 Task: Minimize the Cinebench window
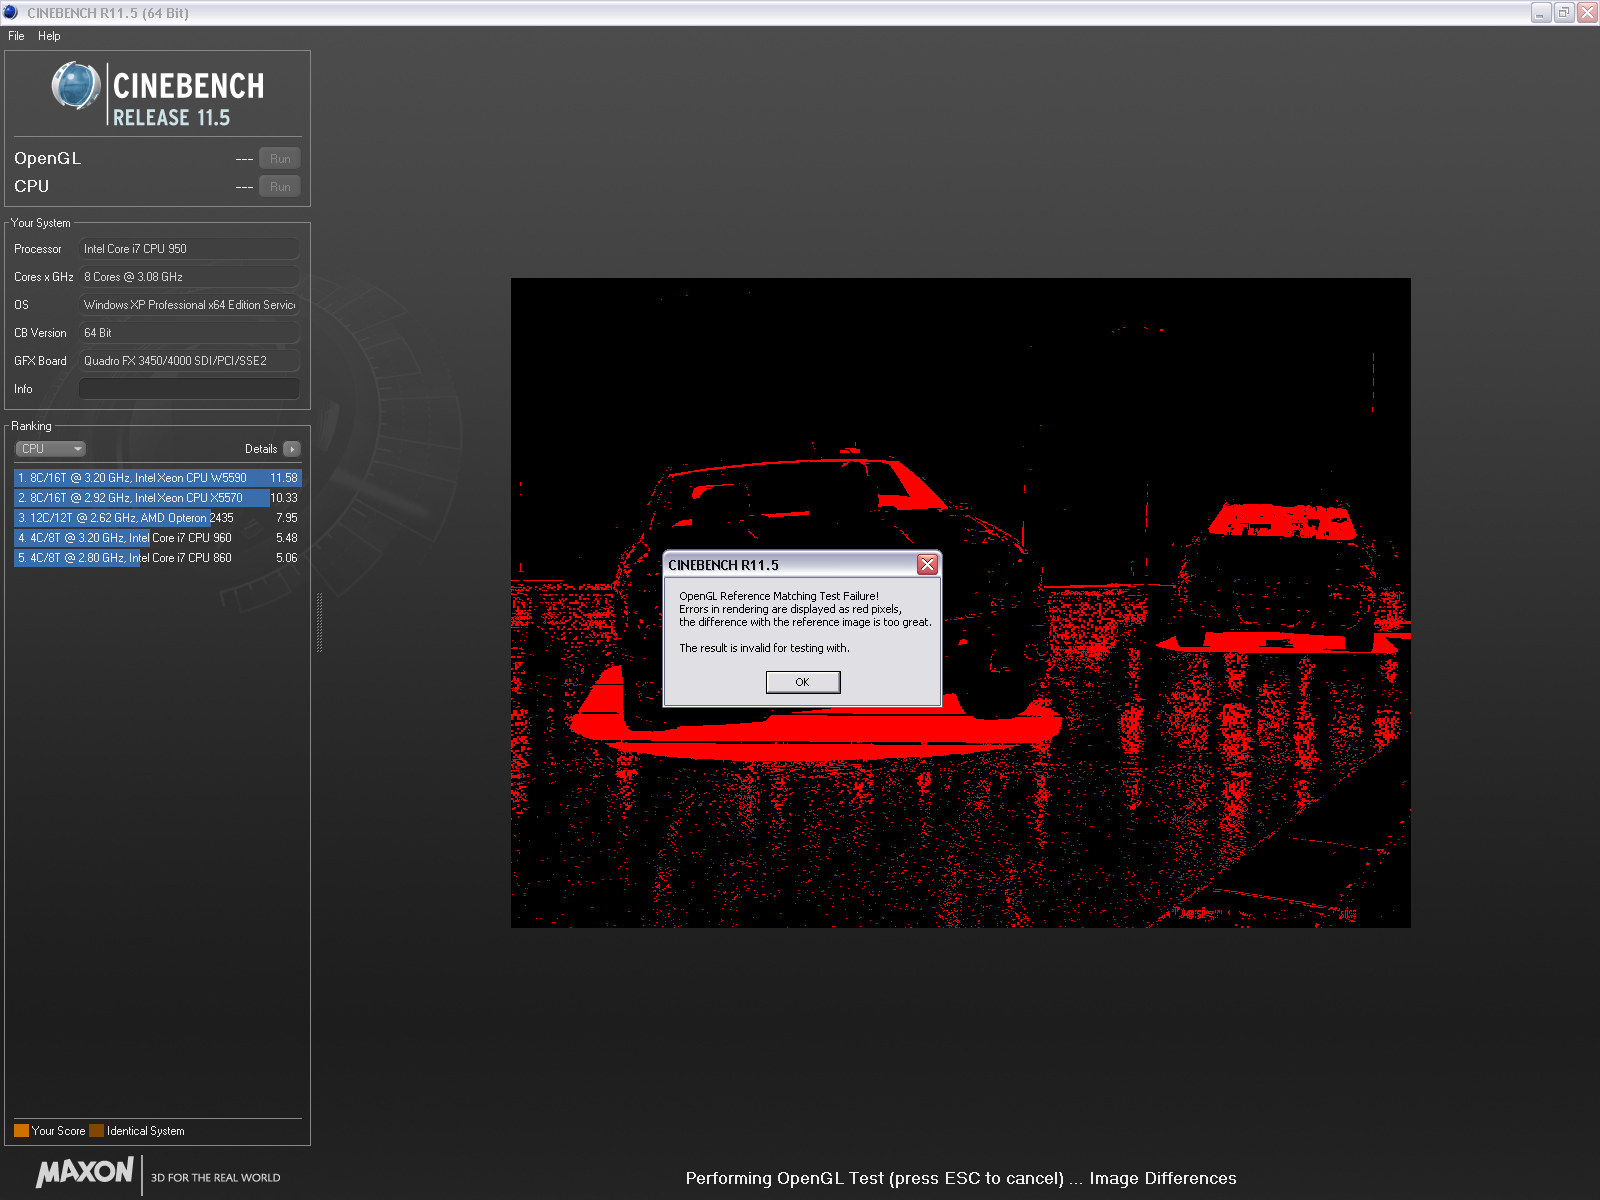point(1541,13)
